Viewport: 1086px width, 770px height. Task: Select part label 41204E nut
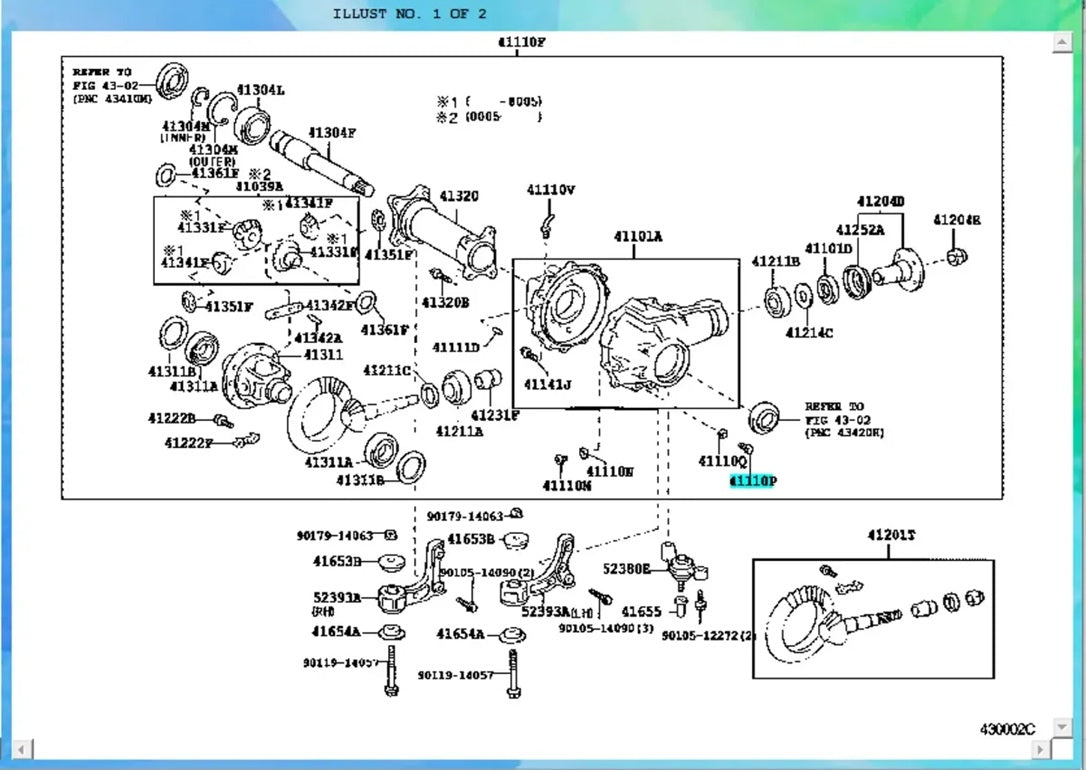[x=956, y=220]
